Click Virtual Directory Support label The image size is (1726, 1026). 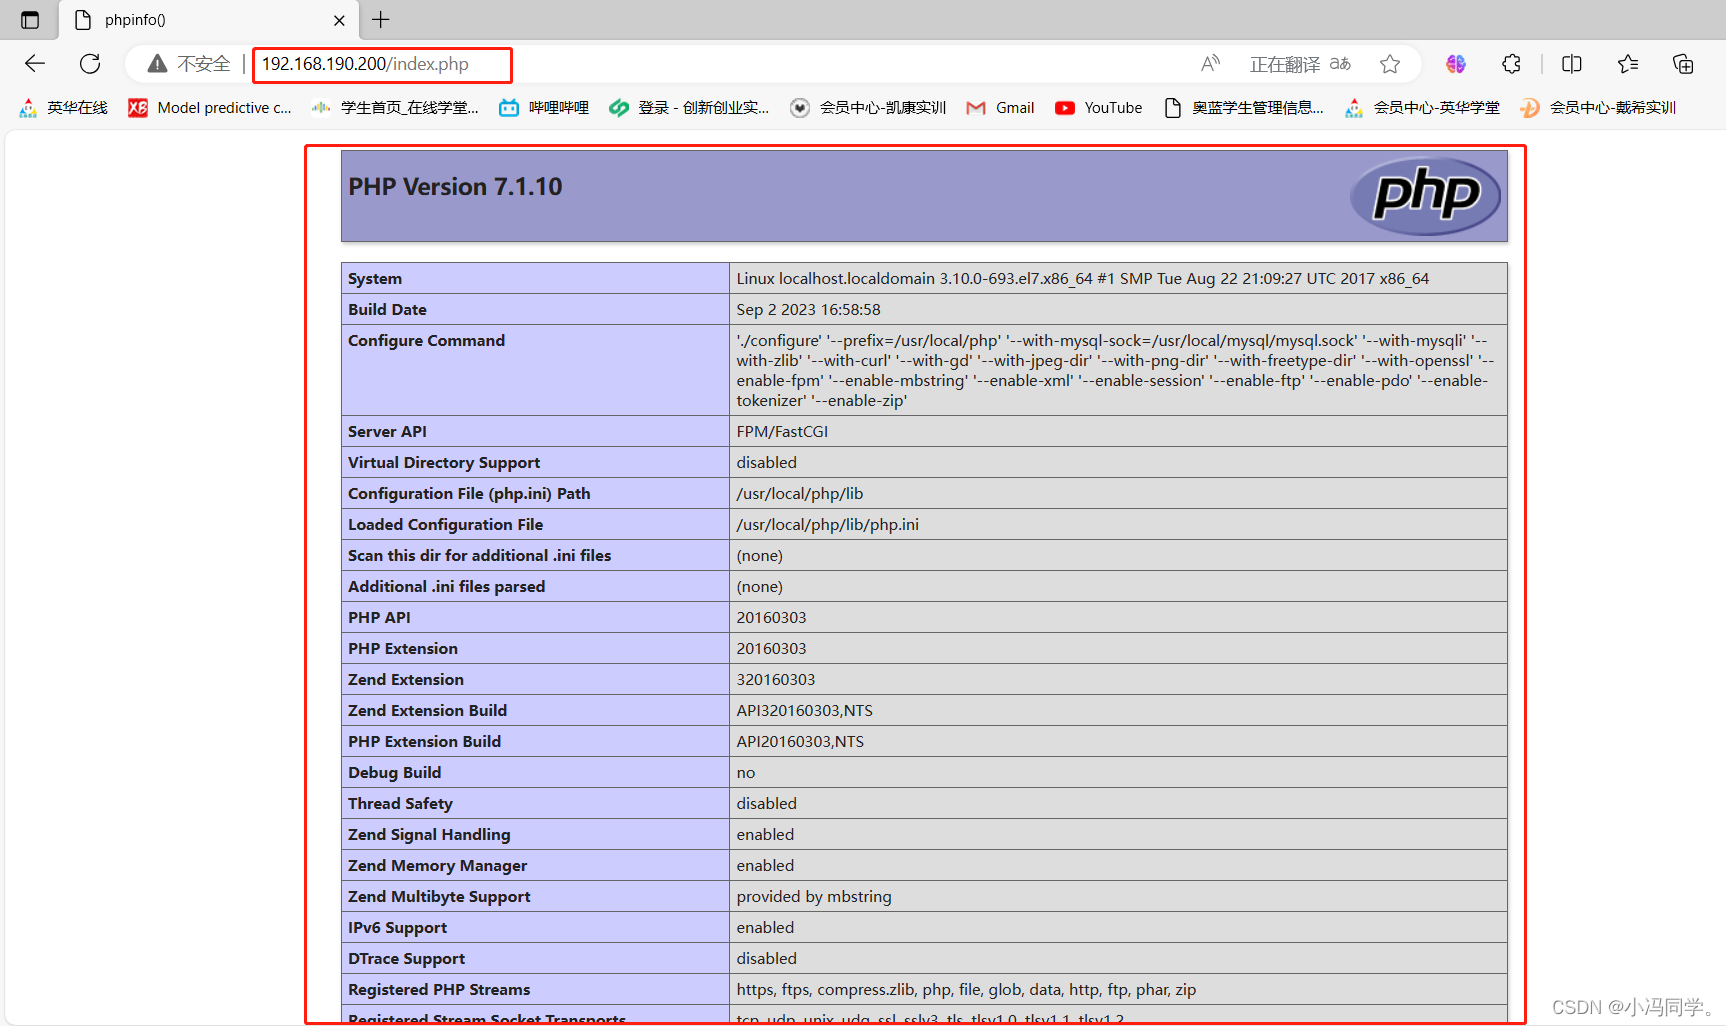pyautogui.click(x=444, y=462)
